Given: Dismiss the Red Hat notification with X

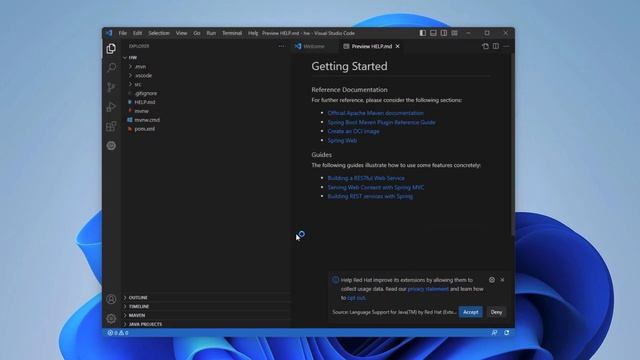Looking at the screenshot, I should 502,280.
